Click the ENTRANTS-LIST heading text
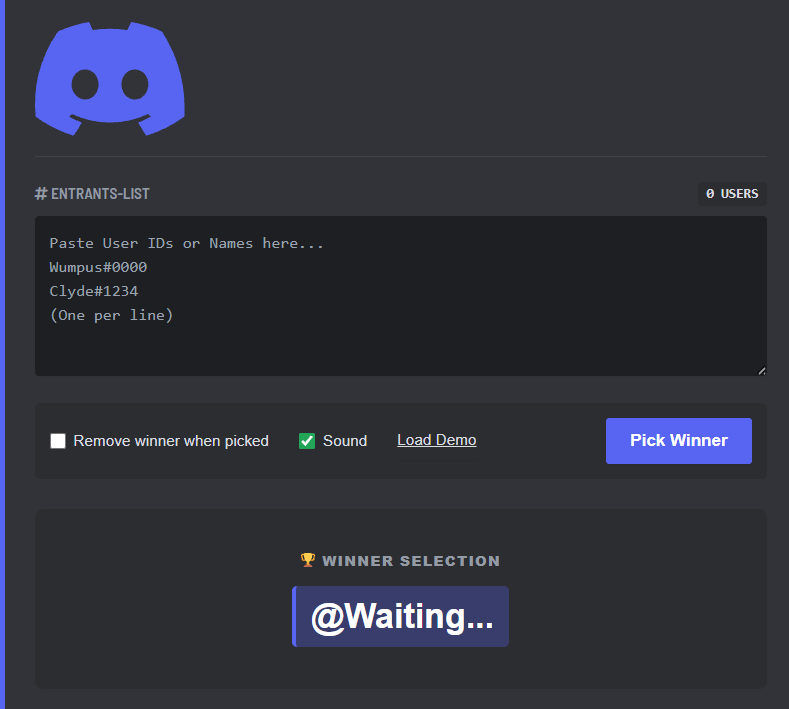Viewport: 789px width, 709px height. [100, 194]
